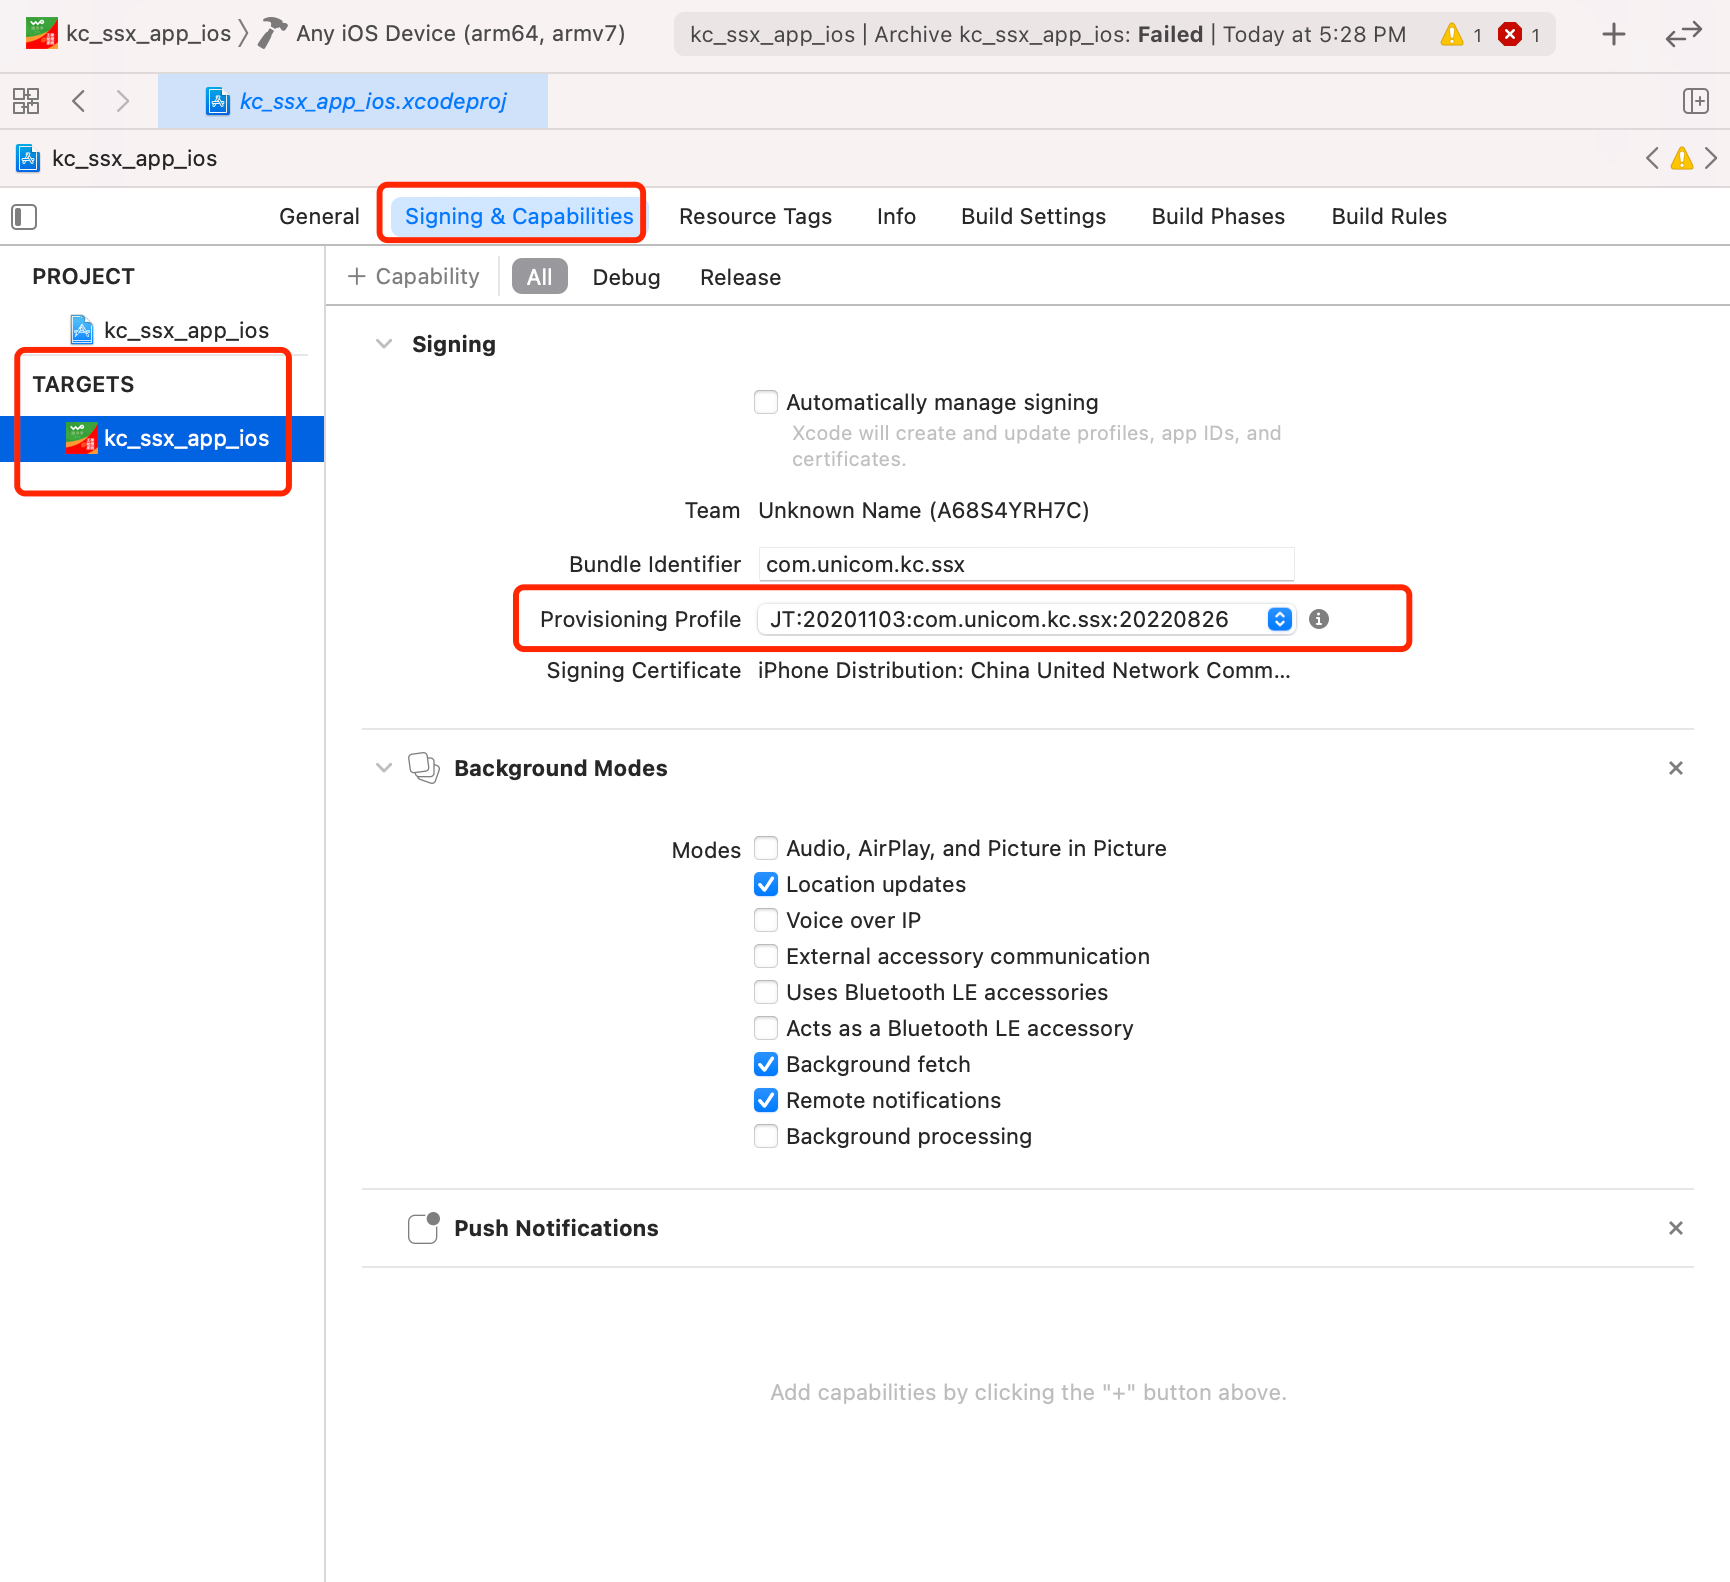Select the All configurations filter
The image size is (1730, 1582).
tap(539, 277)
